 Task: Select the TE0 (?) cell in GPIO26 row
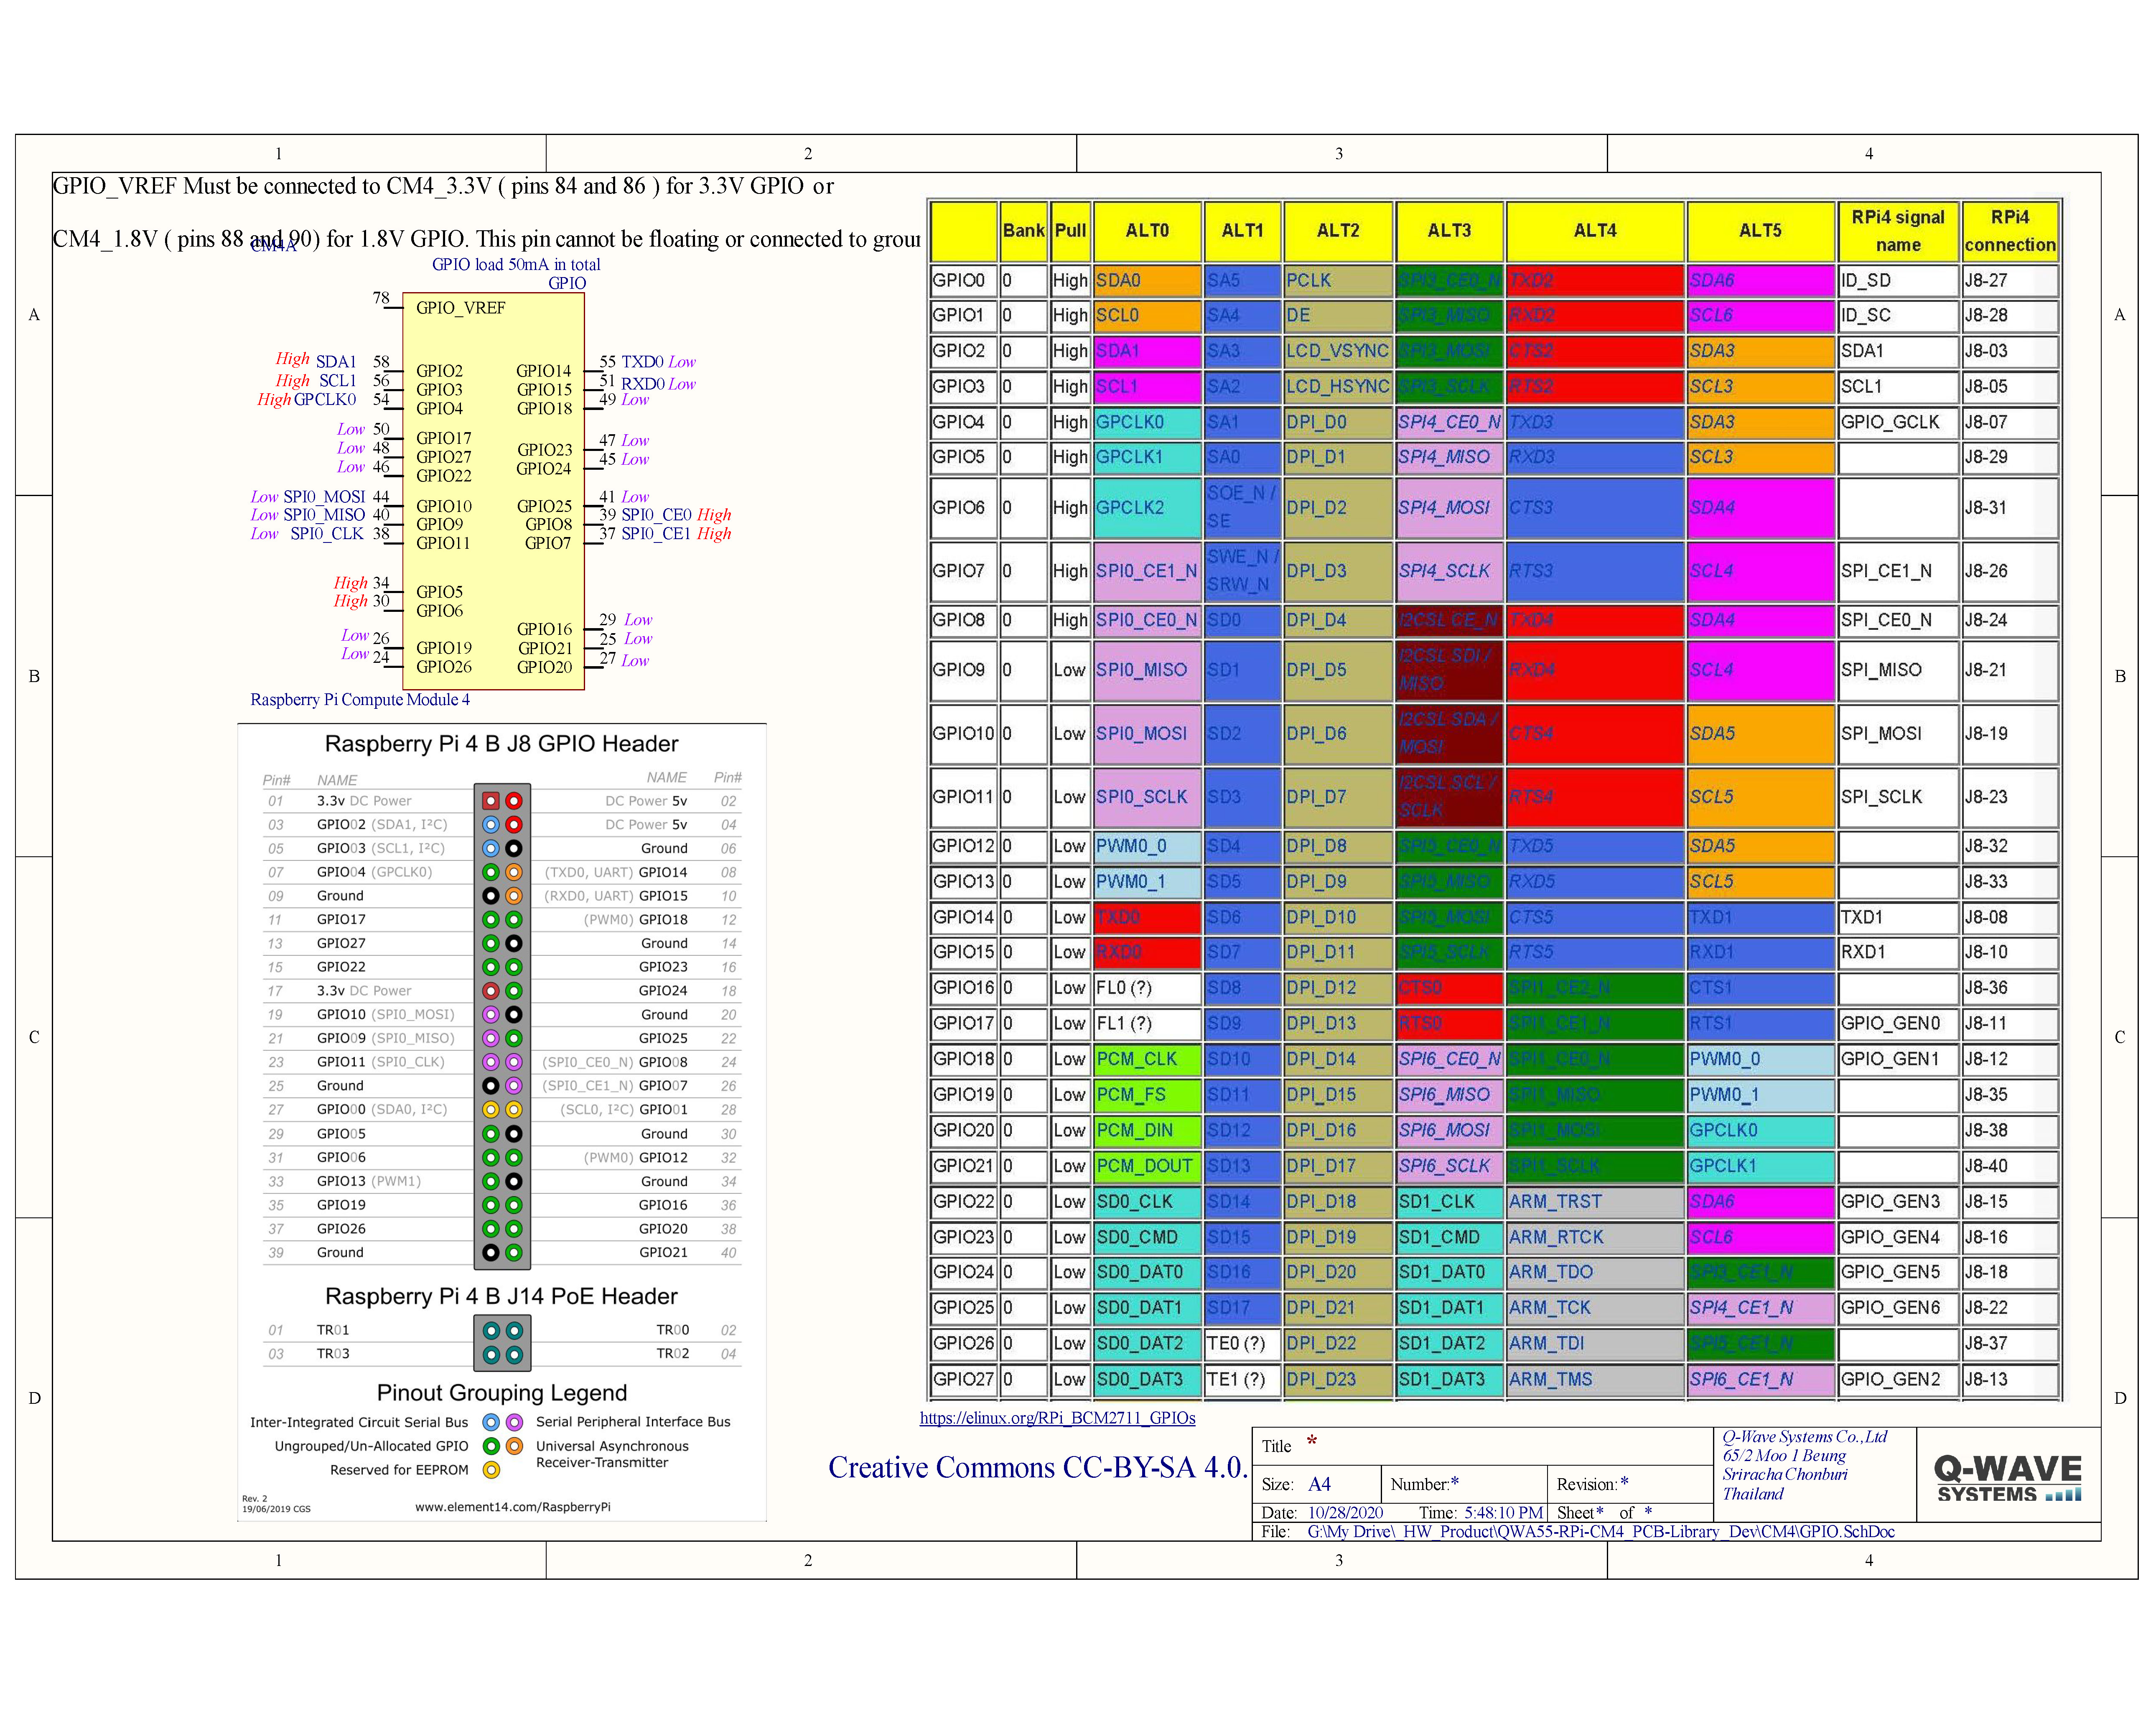point(1242,1344)
